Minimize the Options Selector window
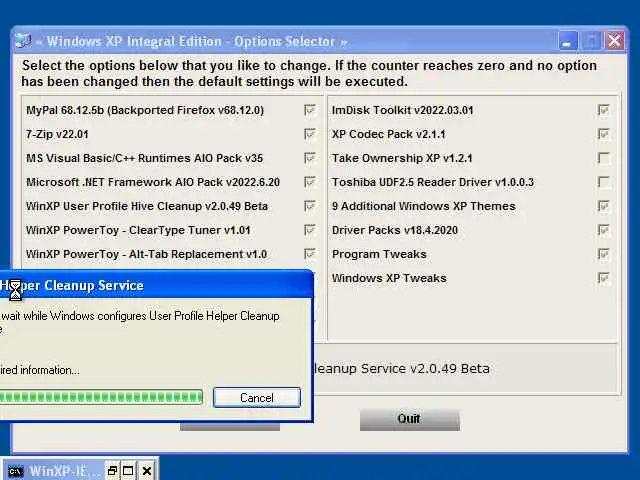Image resolution: width=640 pixels, height=480 pixels. coord(567,41)
